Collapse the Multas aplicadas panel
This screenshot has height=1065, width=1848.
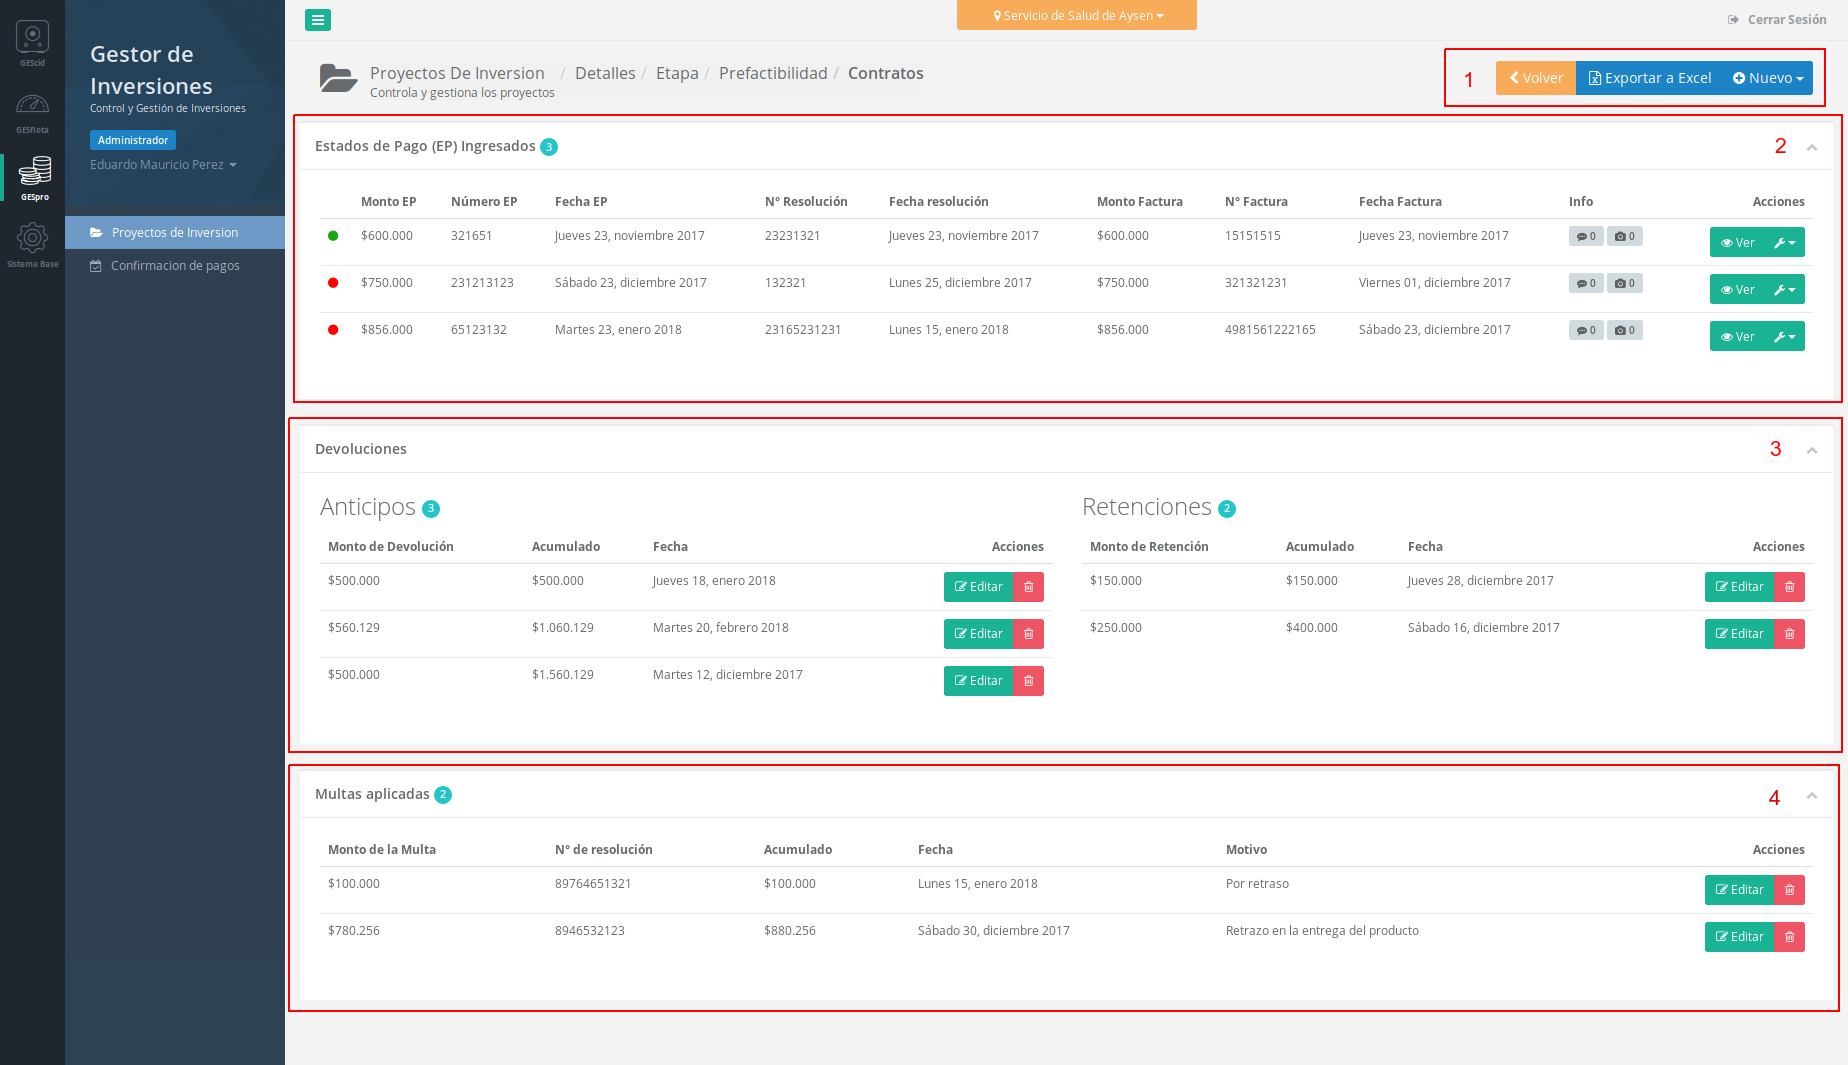click(x=1812, y=796)
